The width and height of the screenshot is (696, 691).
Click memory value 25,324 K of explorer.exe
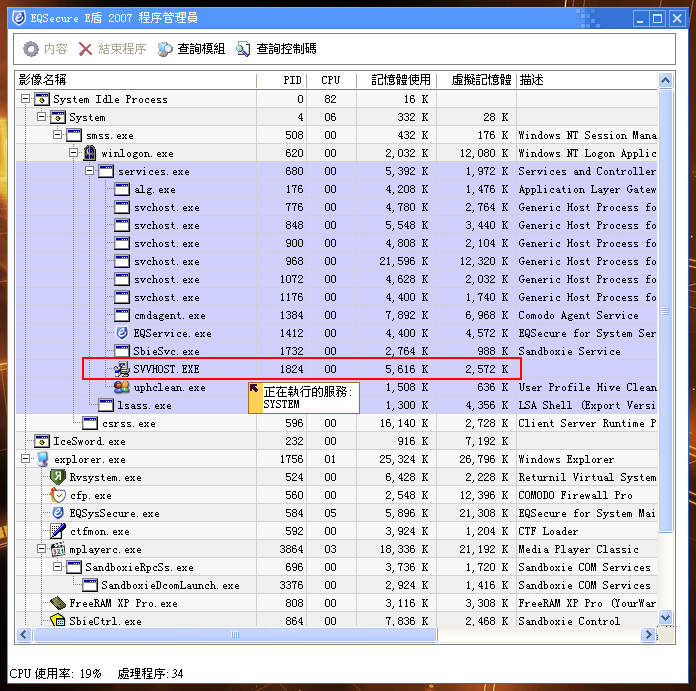pyautogui.click(x=403, y=459)
